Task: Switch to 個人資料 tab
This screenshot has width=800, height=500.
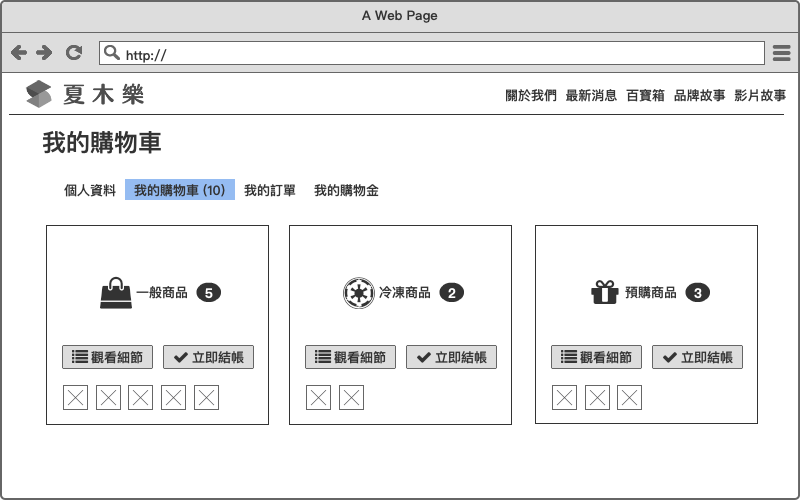Action: pyautogui.click(x=90, y=190)
